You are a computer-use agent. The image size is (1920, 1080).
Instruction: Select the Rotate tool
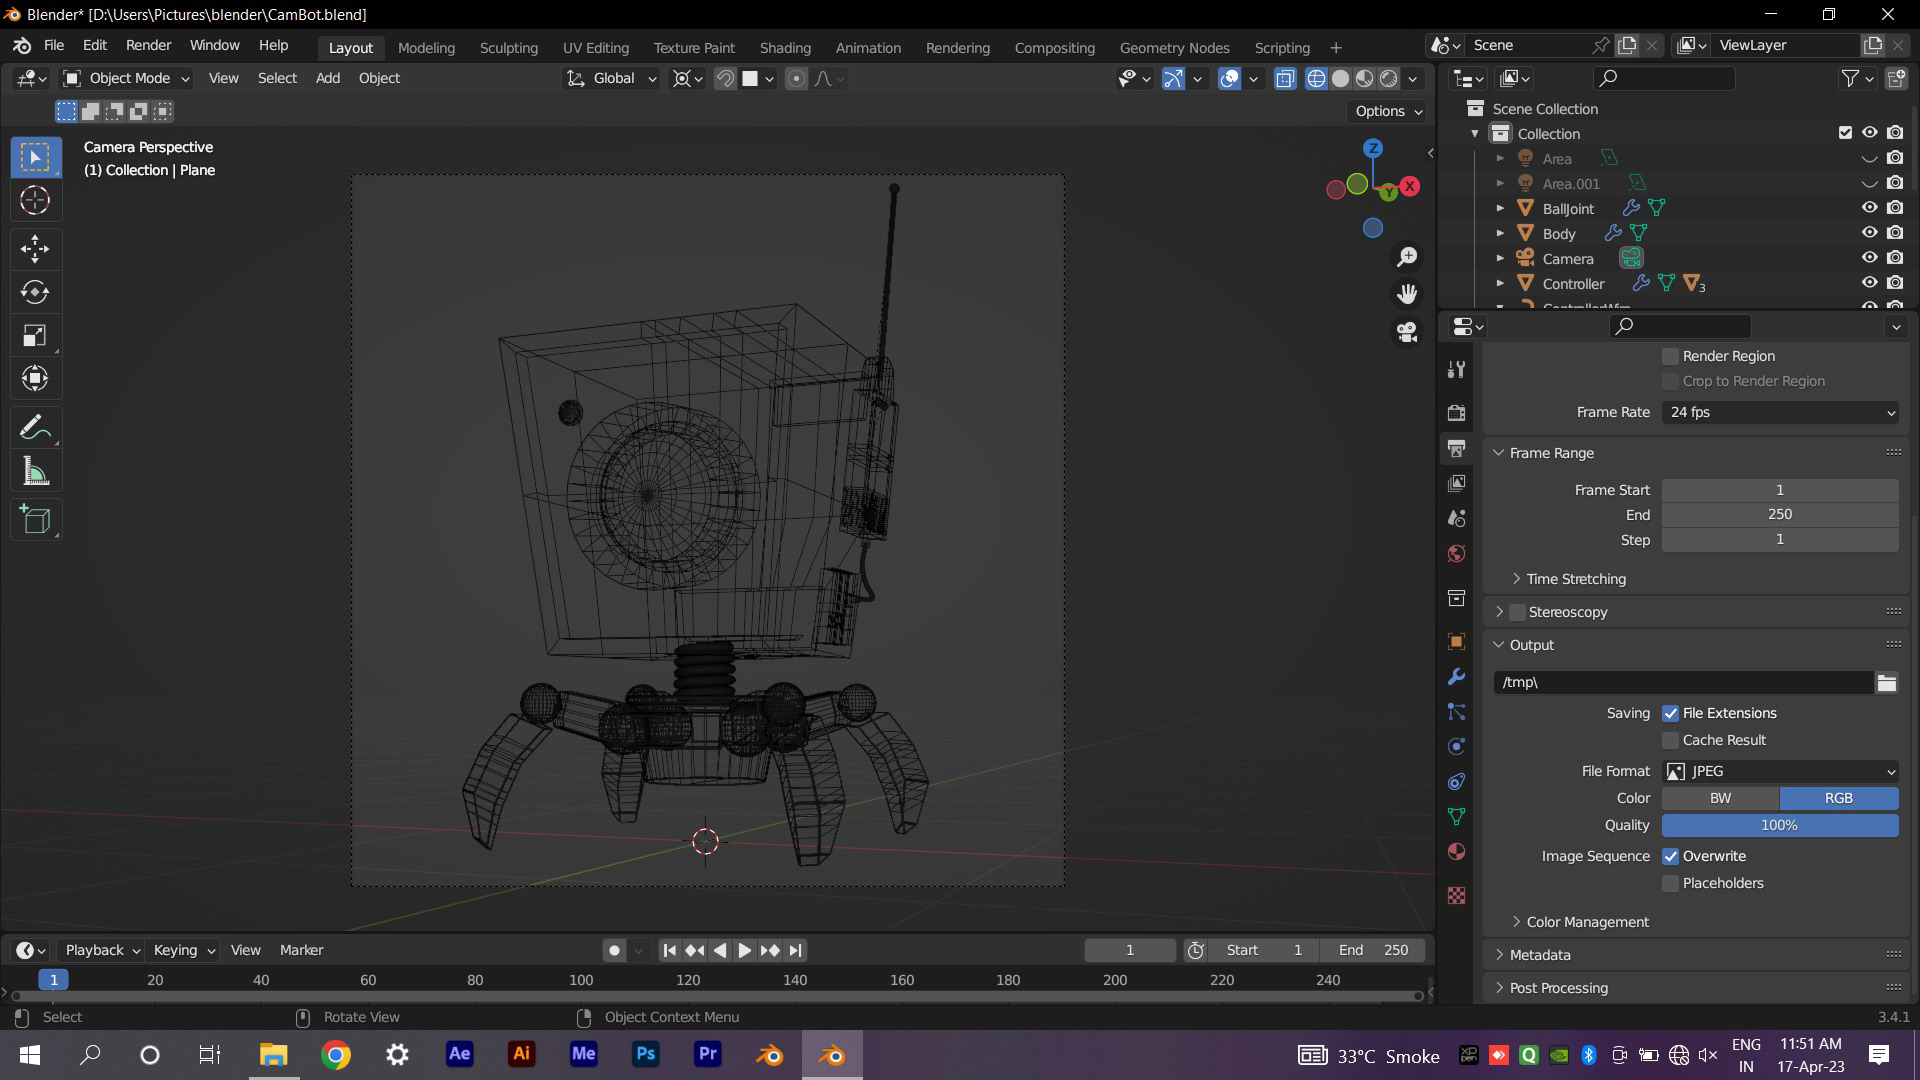coord(35,292)
